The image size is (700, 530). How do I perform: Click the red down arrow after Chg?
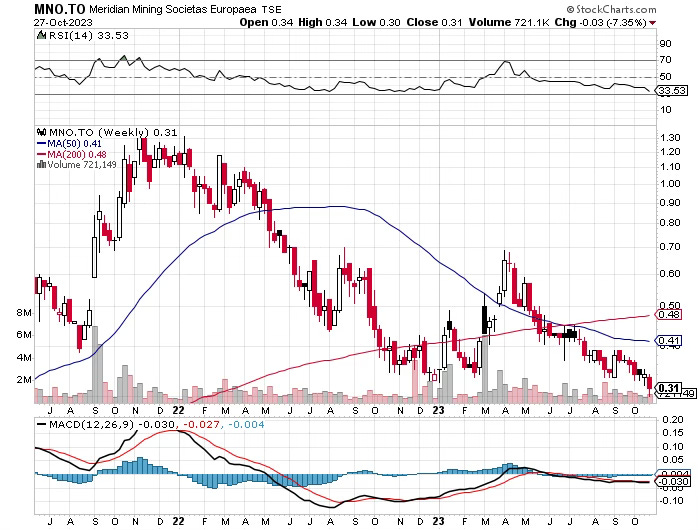(x=653, y=23)
